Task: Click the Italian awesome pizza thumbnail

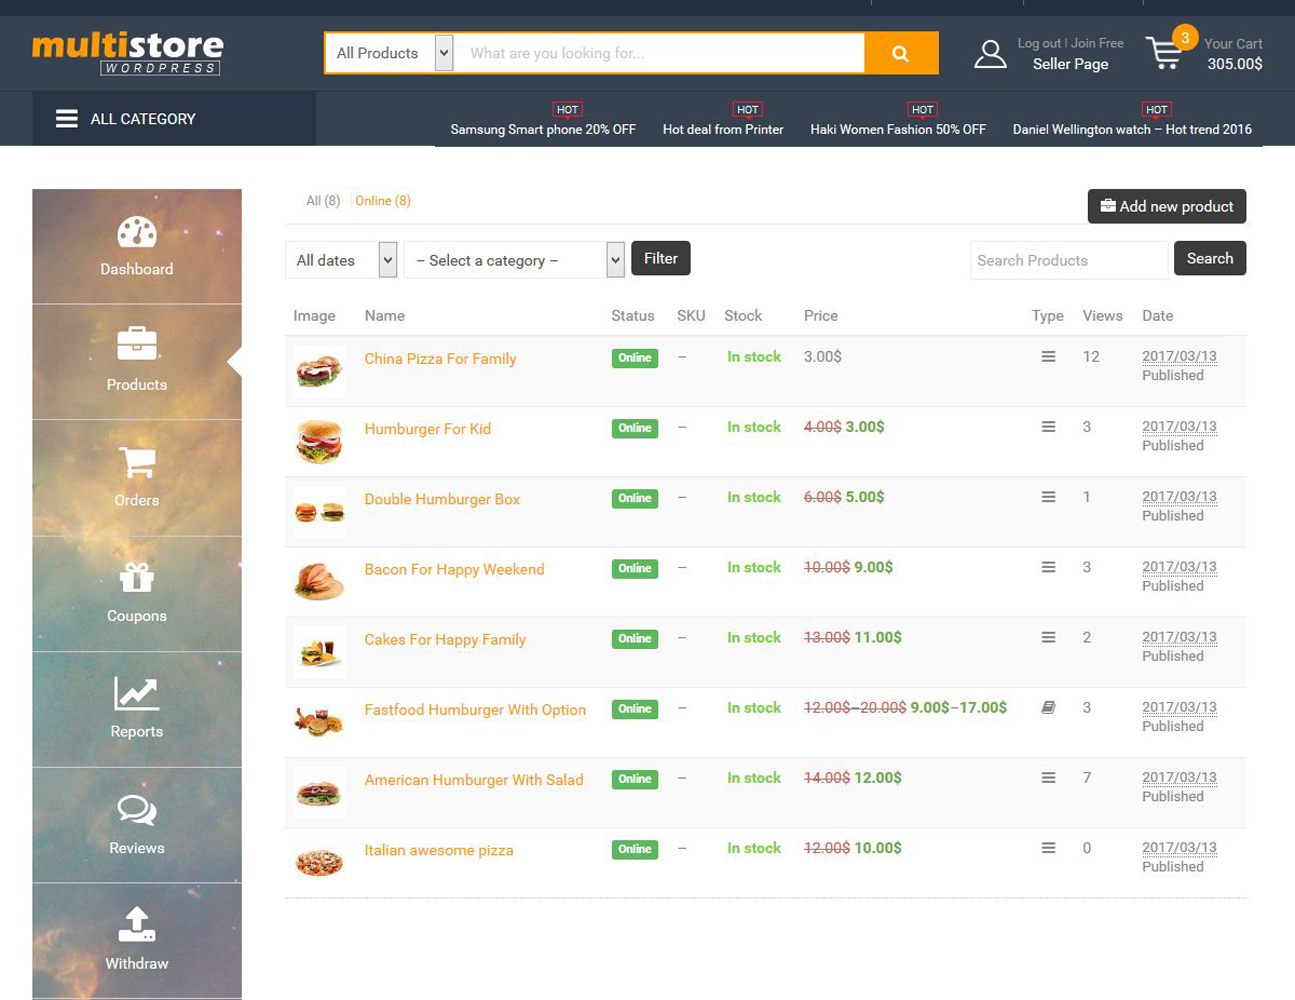Action: pos(319,861)
